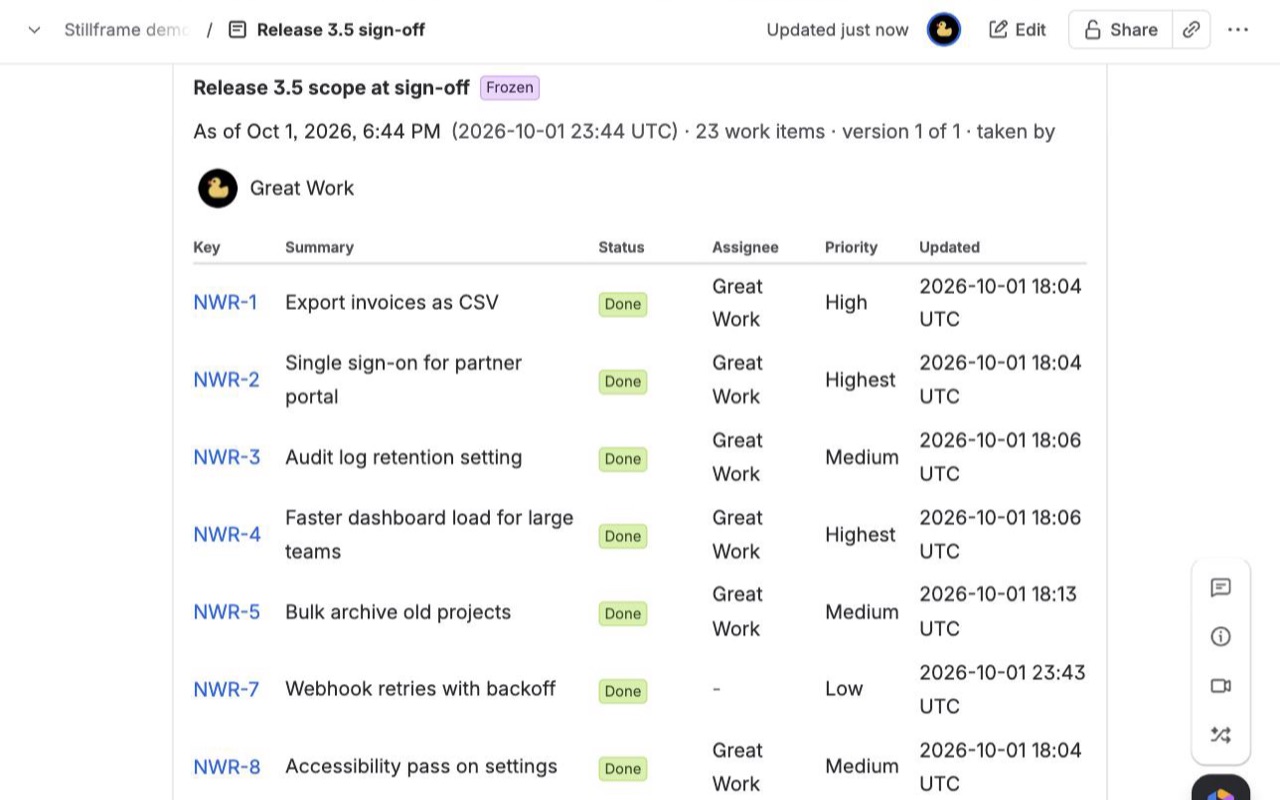1280x800 pixels.
Task: Open the more actions ellipsis menu
Action: click(x=1238, y=30)
